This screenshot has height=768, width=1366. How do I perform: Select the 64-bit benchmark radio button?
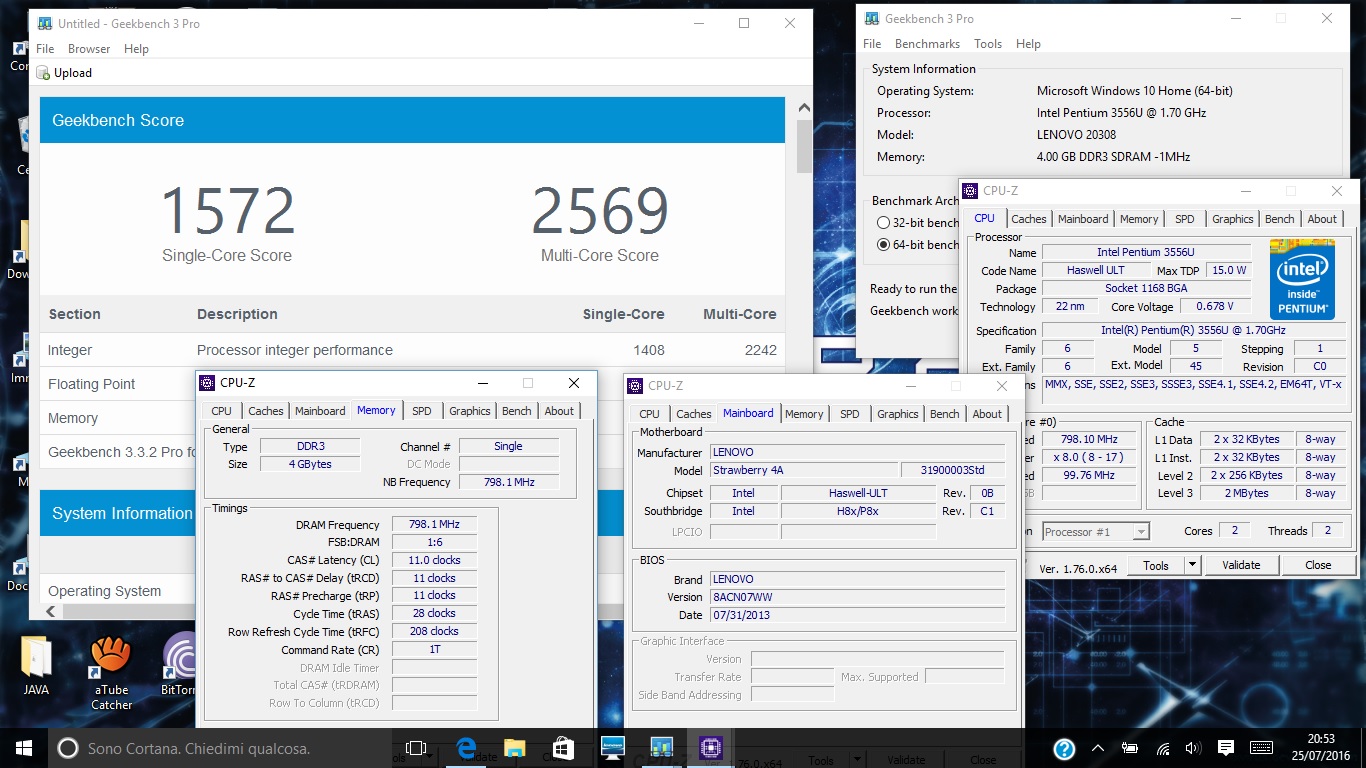tap(883, 245)
